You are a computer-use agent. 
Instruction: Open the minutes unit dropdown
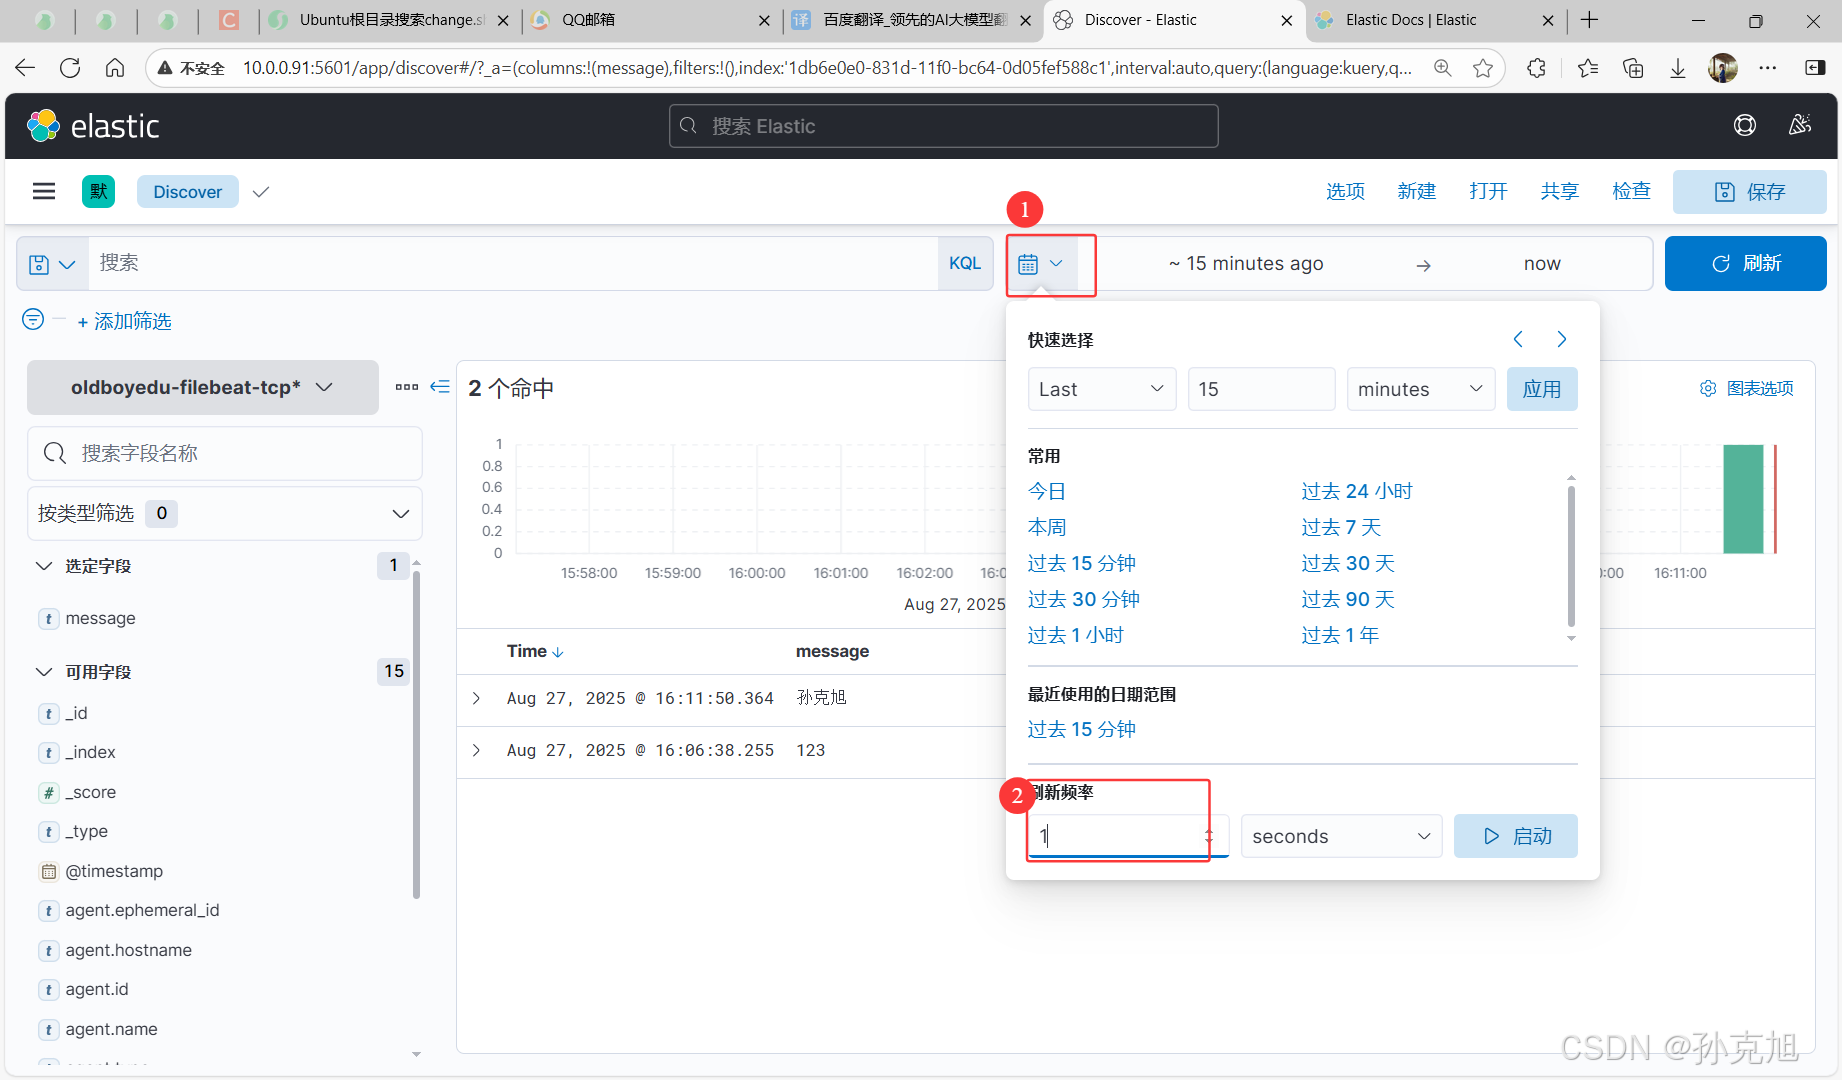(1420, 389)
